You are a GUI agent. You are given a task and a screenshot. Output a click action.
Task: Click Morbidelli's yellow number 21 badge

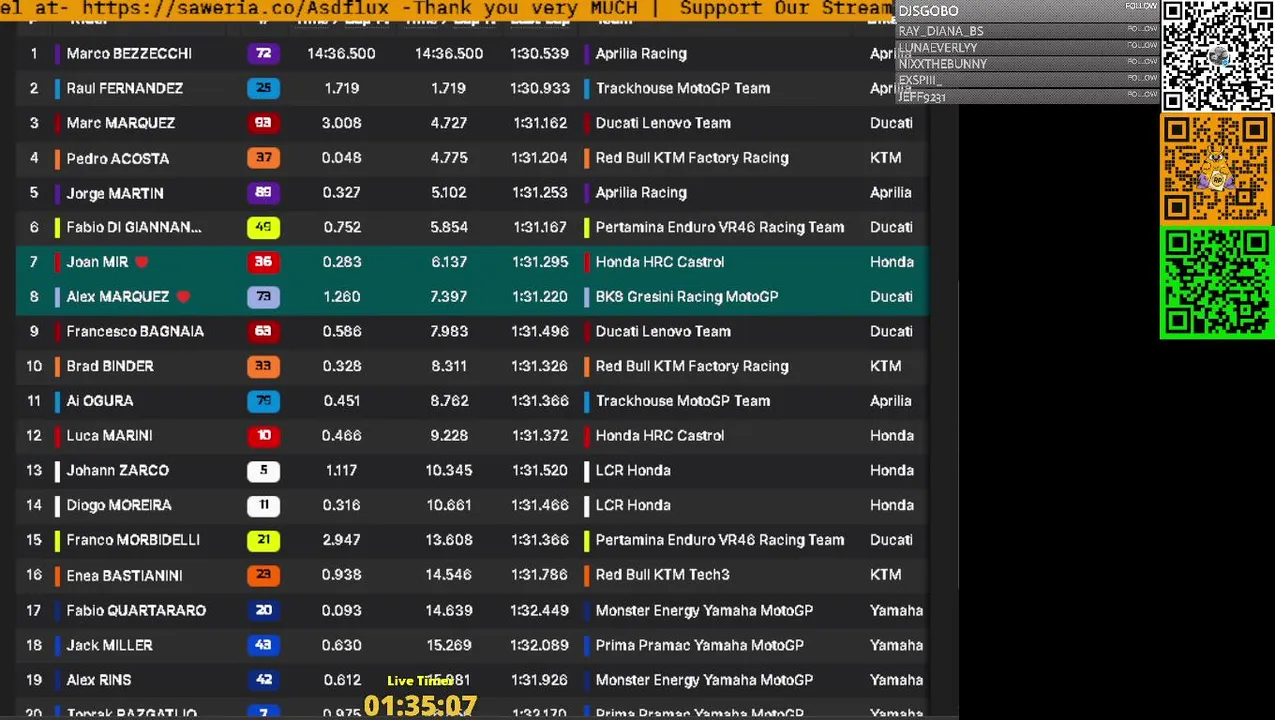263,540
